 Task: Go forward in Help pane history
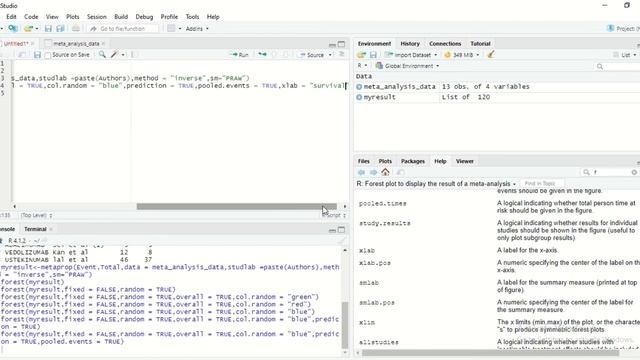pyautogui.click(x=373, y=172)
